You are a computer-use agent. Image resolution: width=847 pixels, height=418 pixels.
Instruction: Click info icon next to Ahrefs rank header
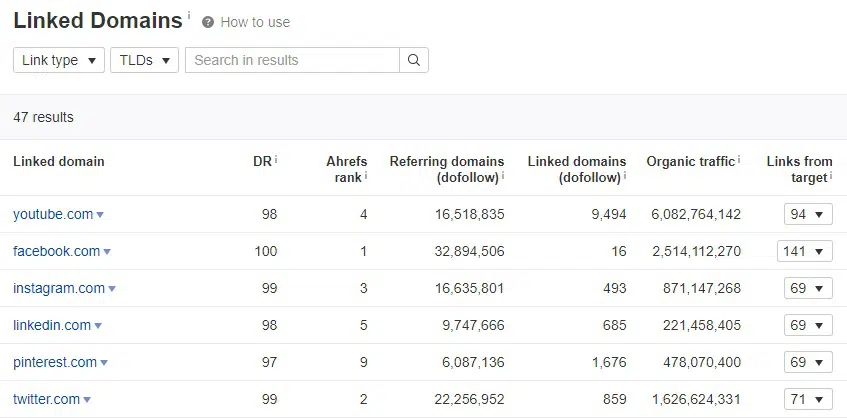[366, 176]
